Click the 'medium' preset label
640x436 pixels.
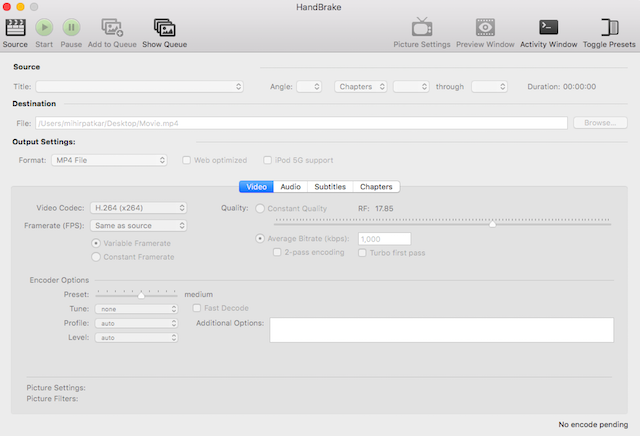tap(198, 294)
